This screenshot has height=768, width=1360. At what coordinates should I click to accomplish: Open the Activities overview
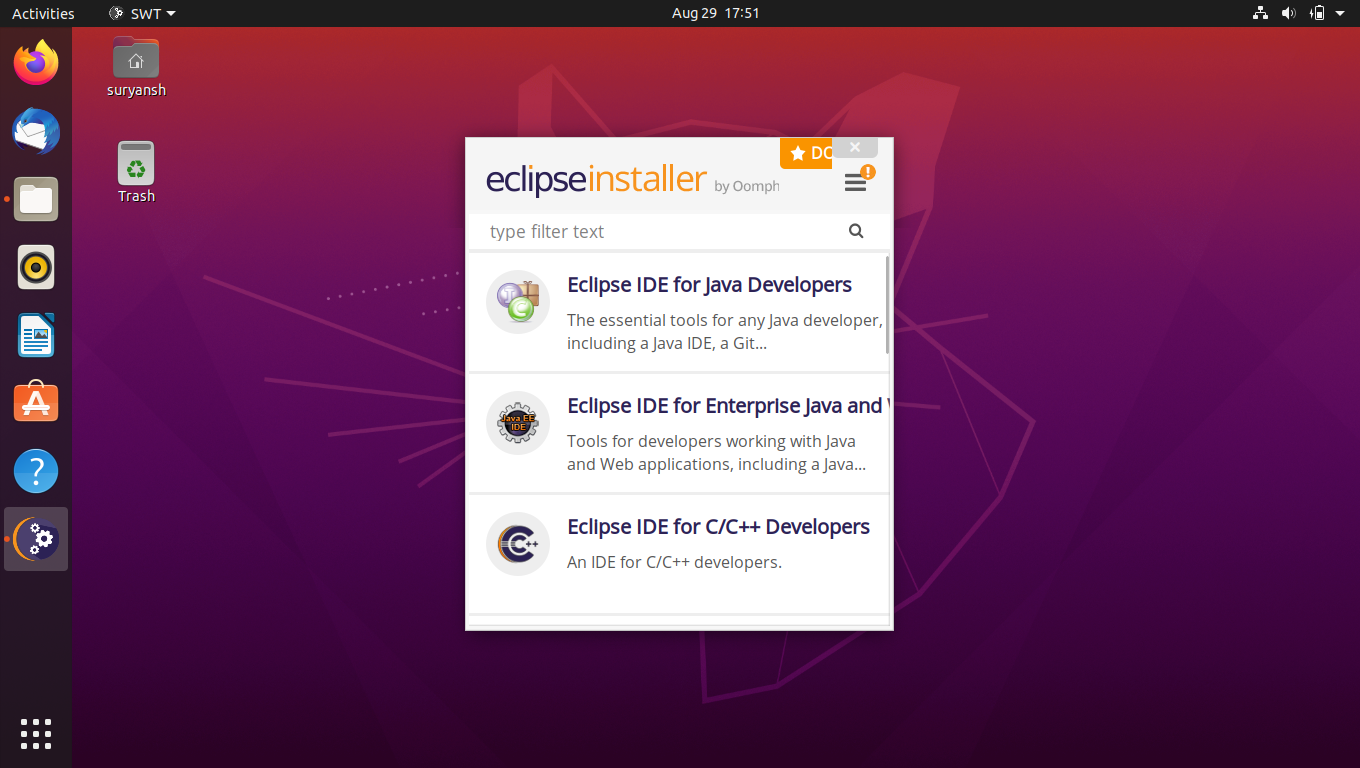43,13
